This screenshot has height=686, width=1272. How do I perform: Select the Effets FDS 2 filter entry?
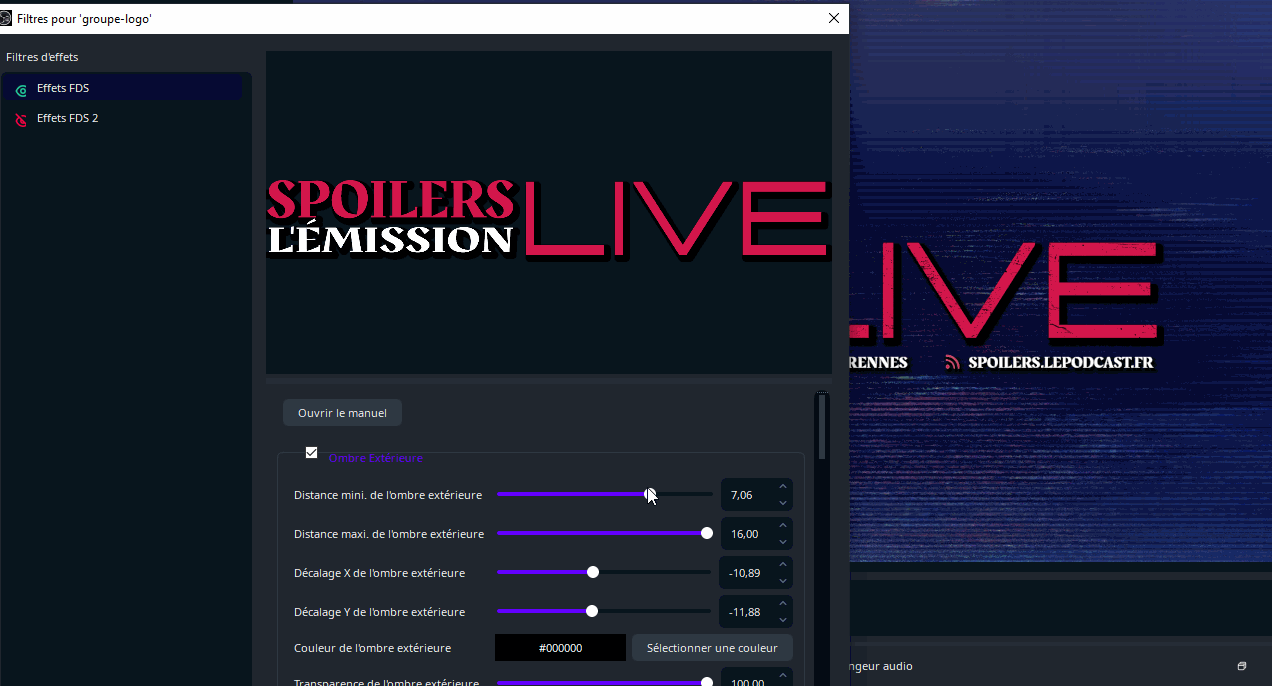click(x=67, y=118)
